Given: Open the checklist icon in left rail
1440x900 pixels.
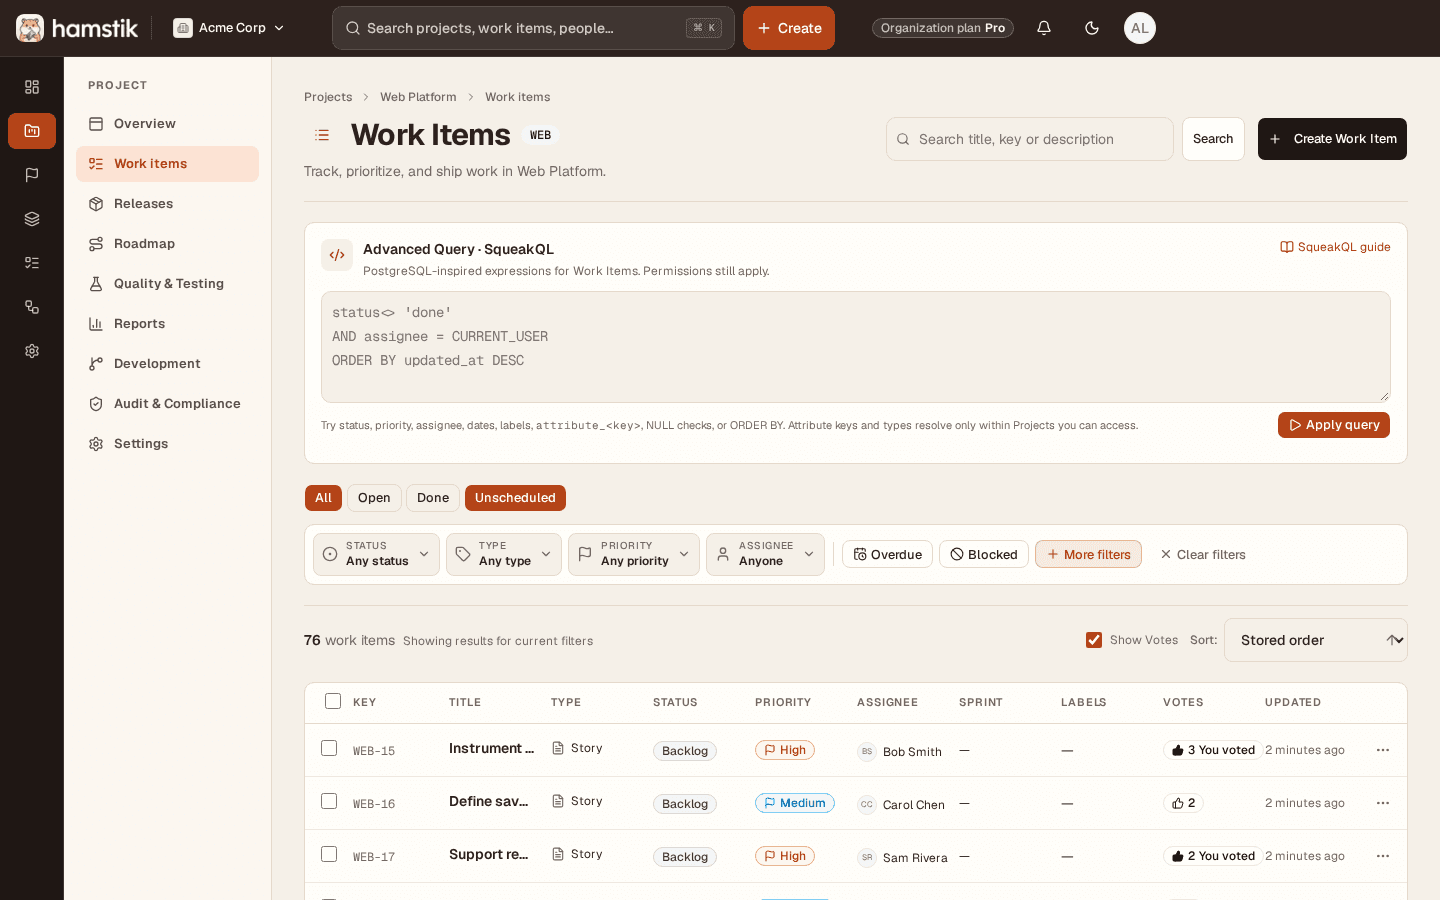Looking at the screenshot, I should coord(32,263).
